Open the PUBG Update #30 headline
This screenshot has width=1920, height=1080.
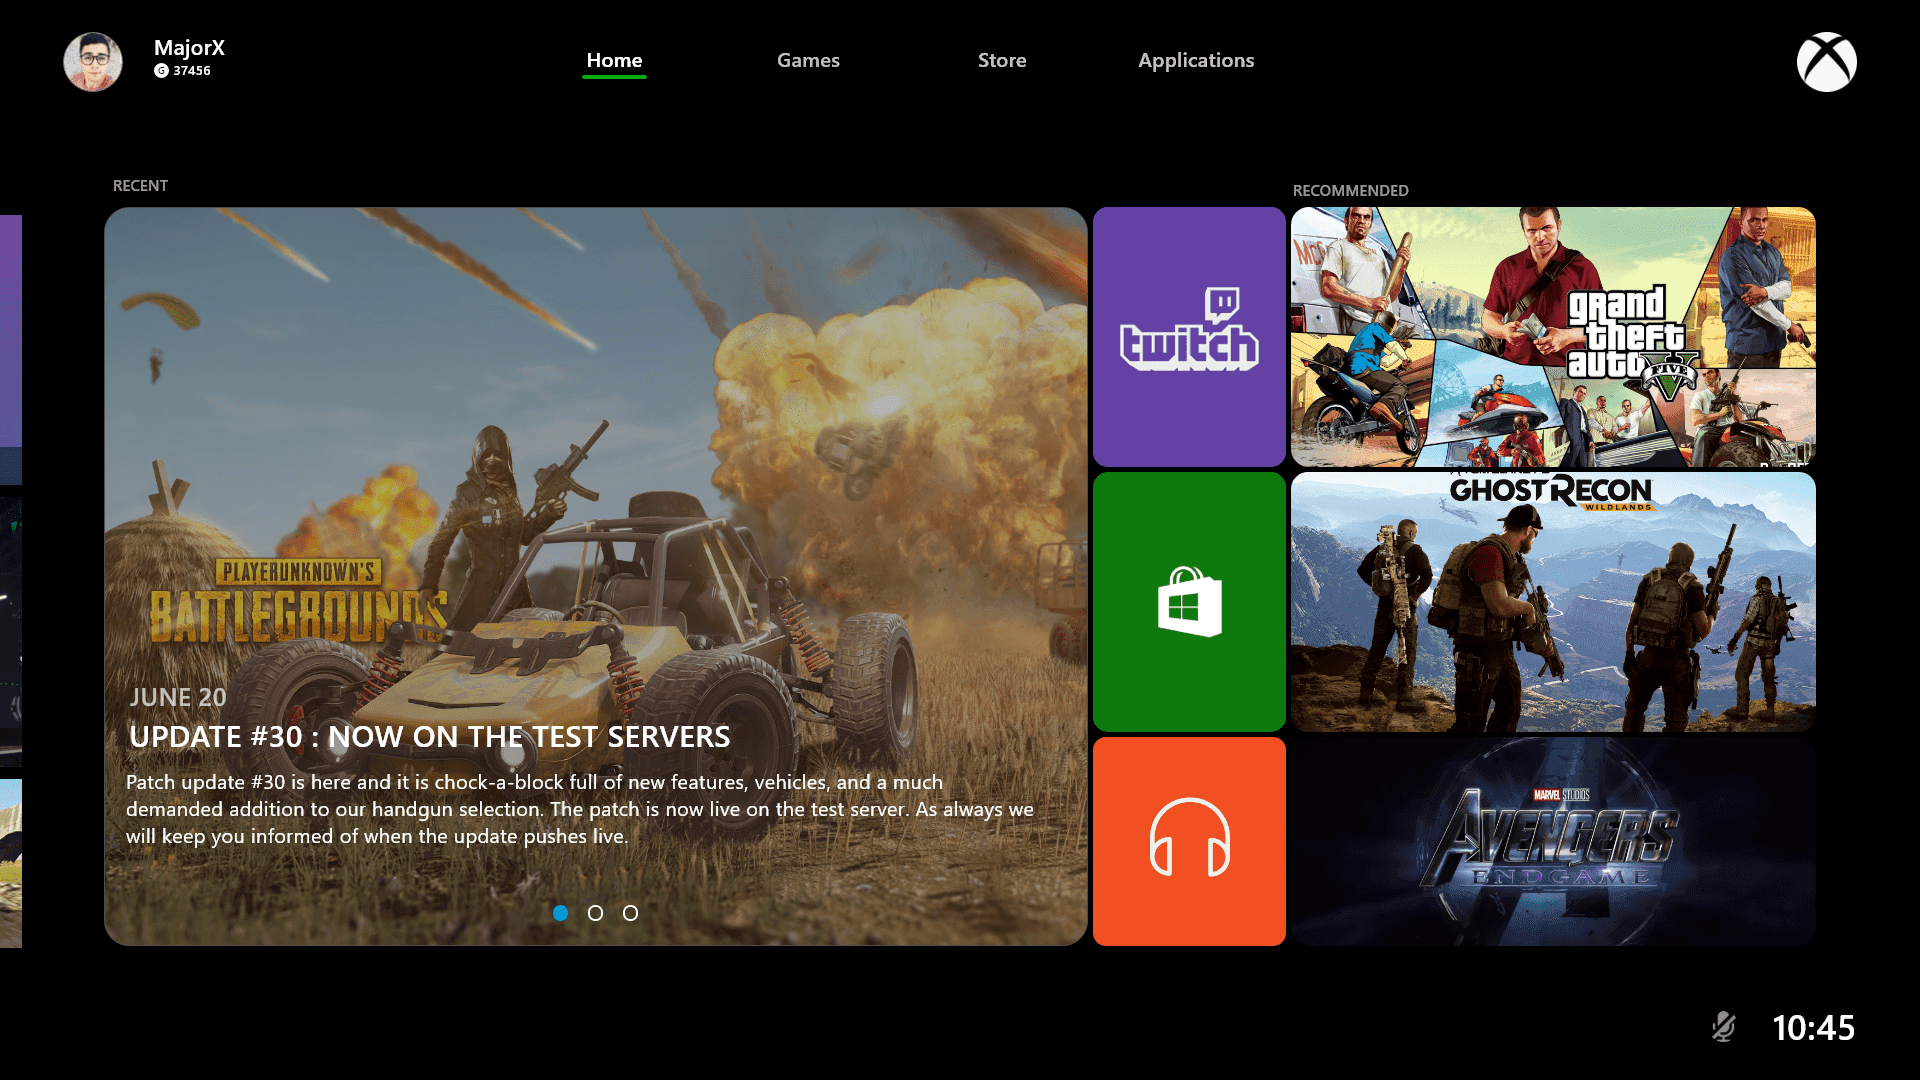coord(430,737)
